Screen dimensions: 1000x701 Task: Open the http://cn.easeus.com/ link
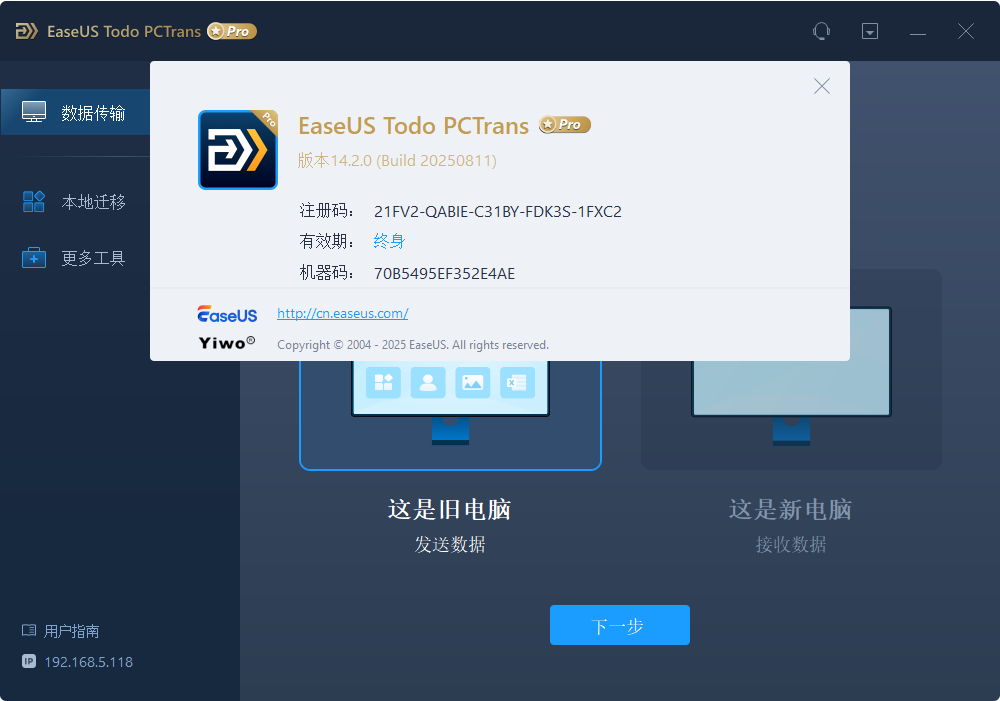click(x=342, y=313)
